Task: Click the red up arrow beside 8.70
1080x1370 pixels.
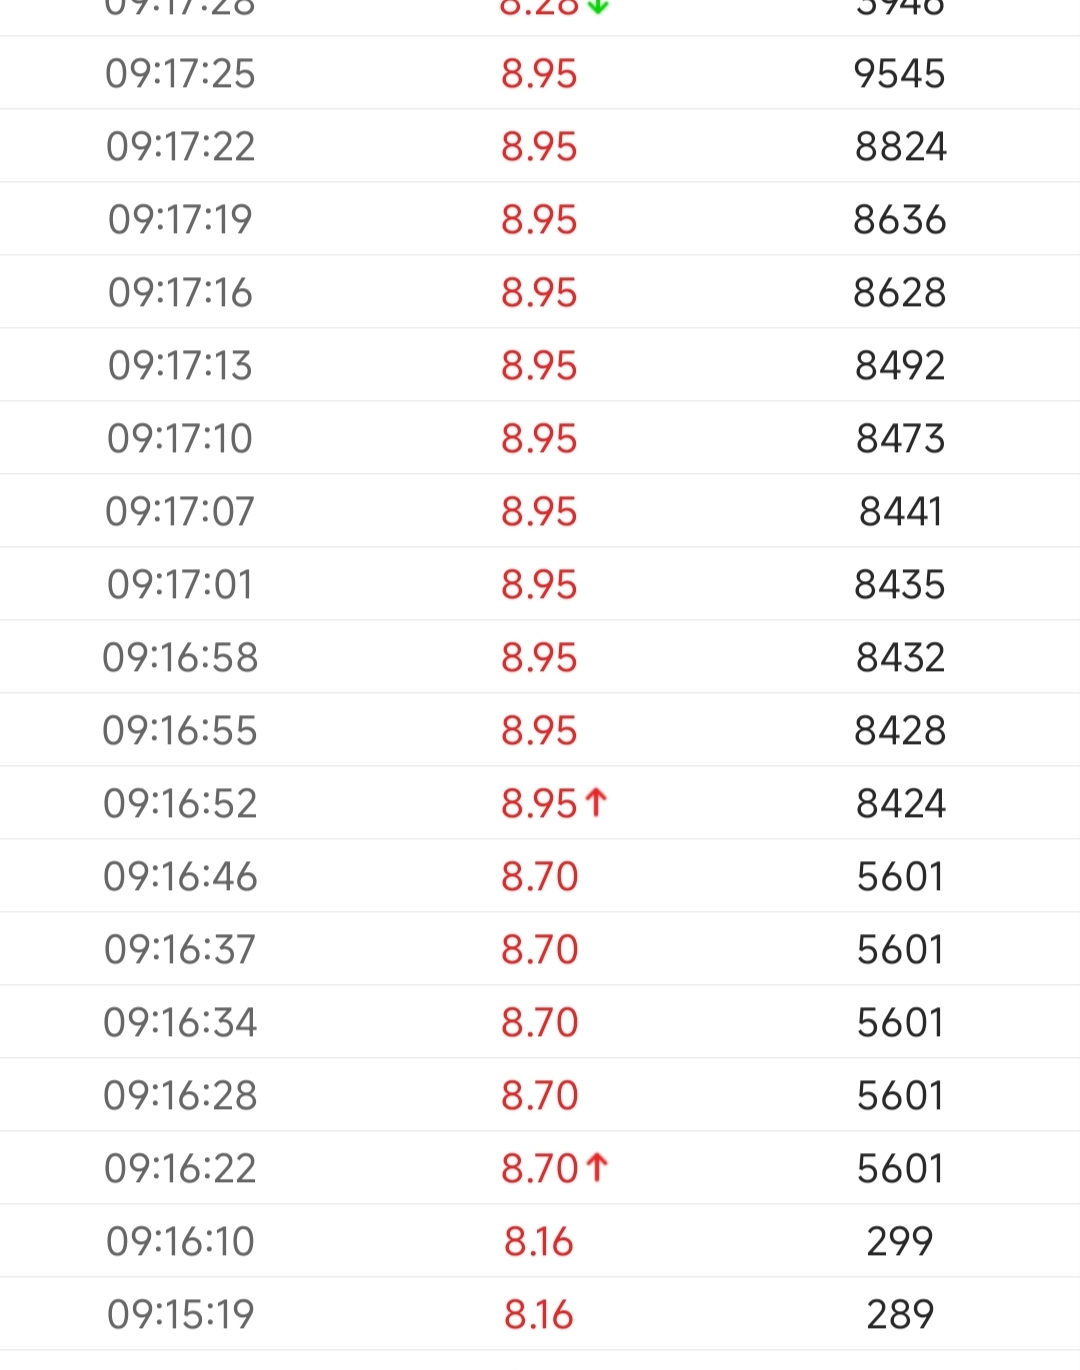Action: 597,1167
